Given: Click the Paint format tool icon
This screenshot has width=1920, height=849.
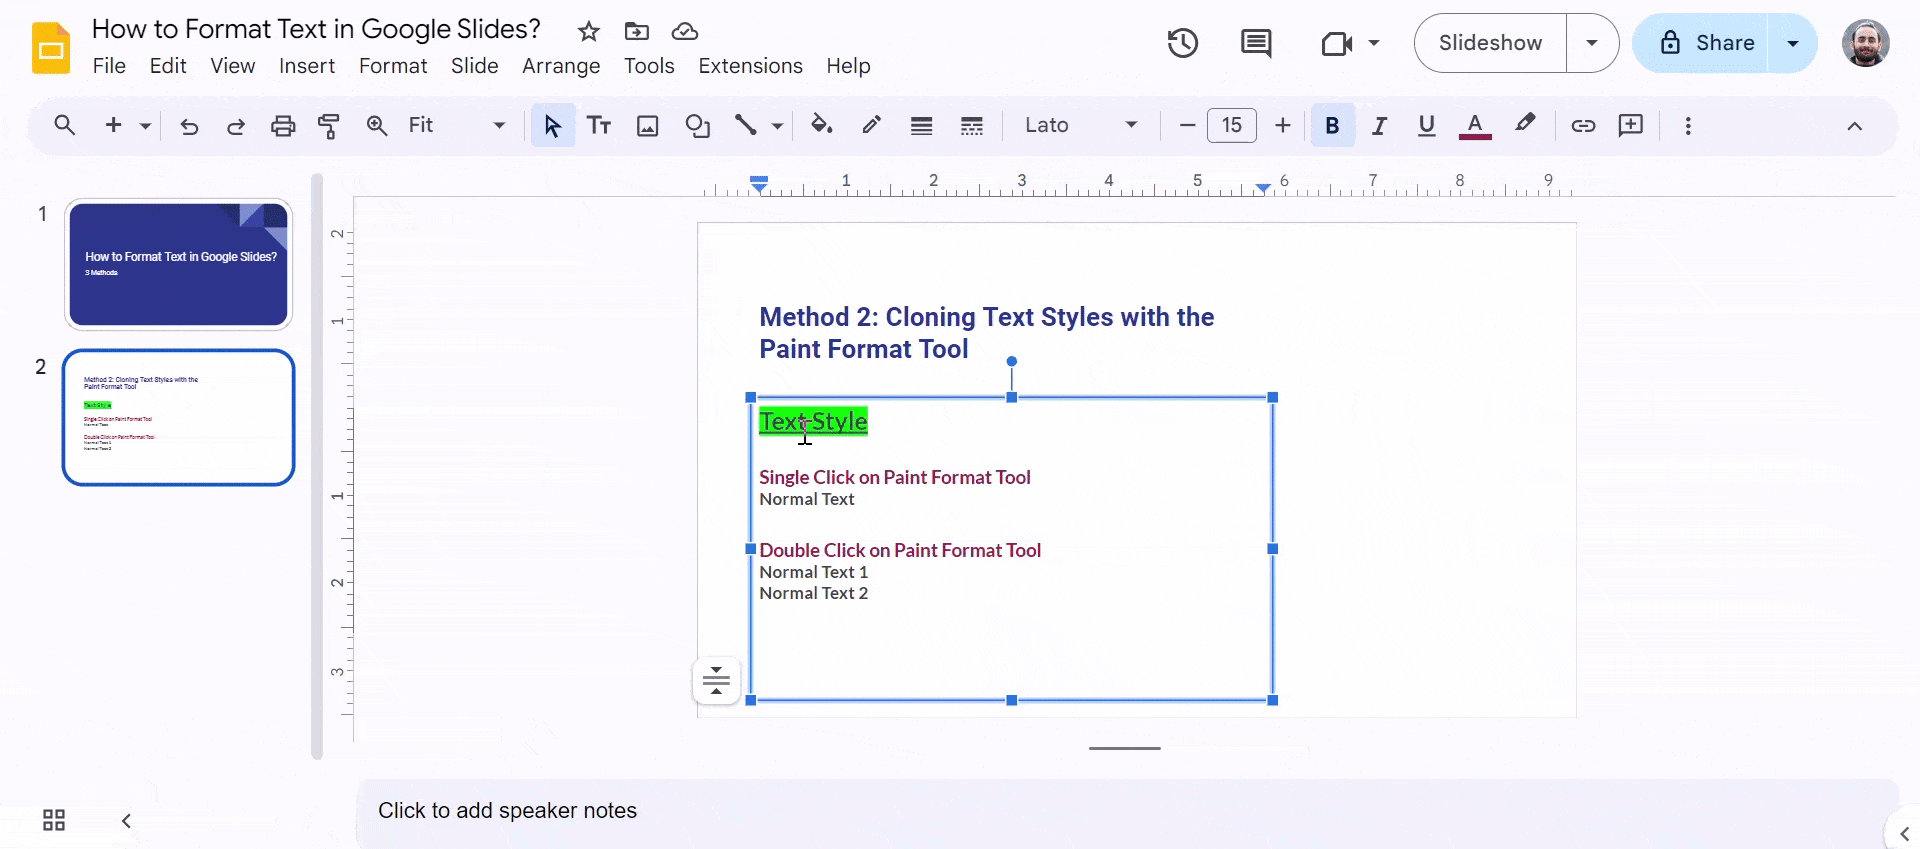Looking at the screenshot, I should (x=328, y=126).
